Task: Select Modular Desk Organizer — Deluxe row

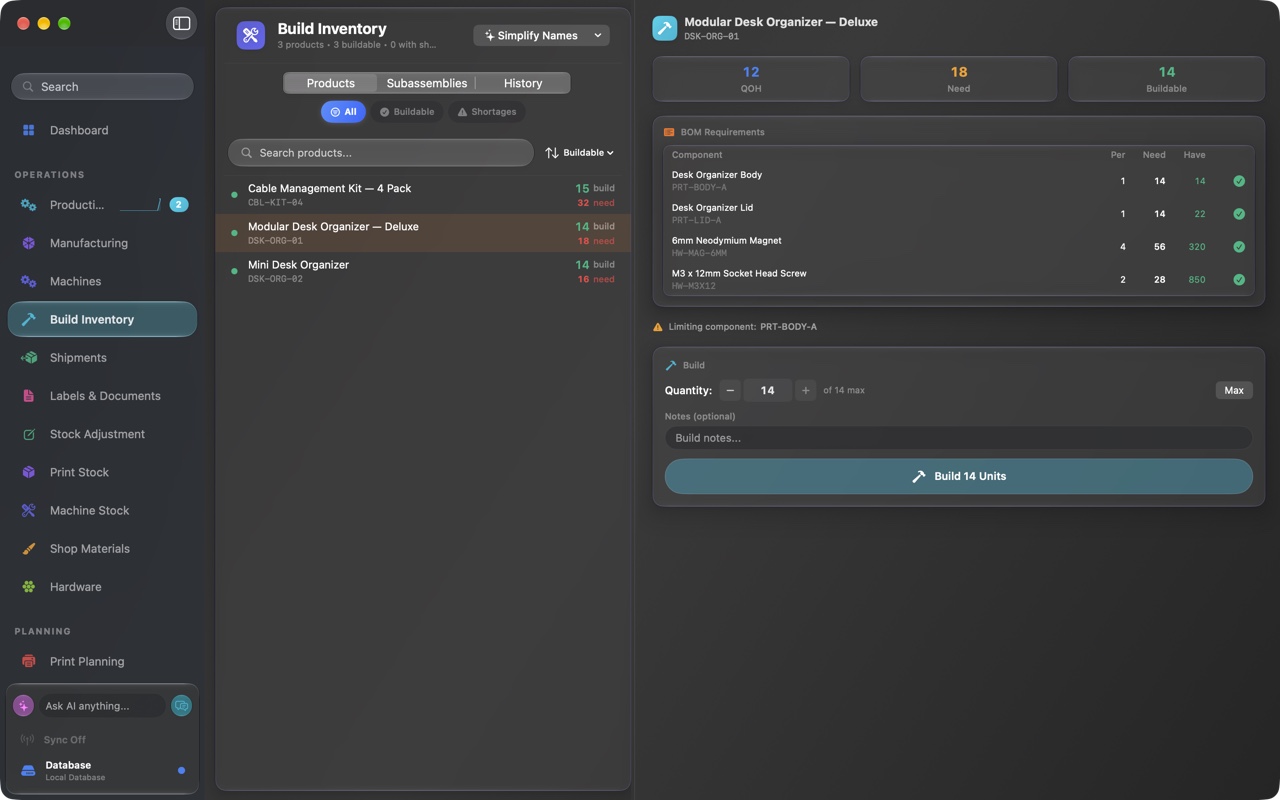Action: click(424, 233)
